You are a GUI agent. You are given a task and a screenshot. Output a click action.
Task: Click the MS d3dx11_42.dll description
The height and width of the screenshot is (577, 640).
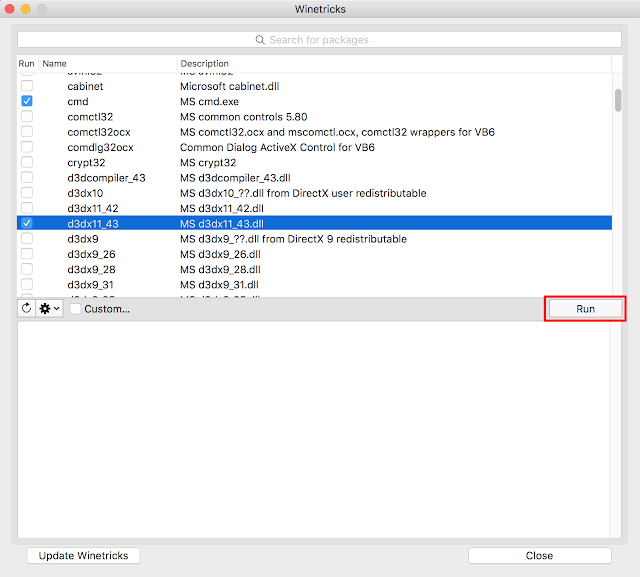pos(222,209)
